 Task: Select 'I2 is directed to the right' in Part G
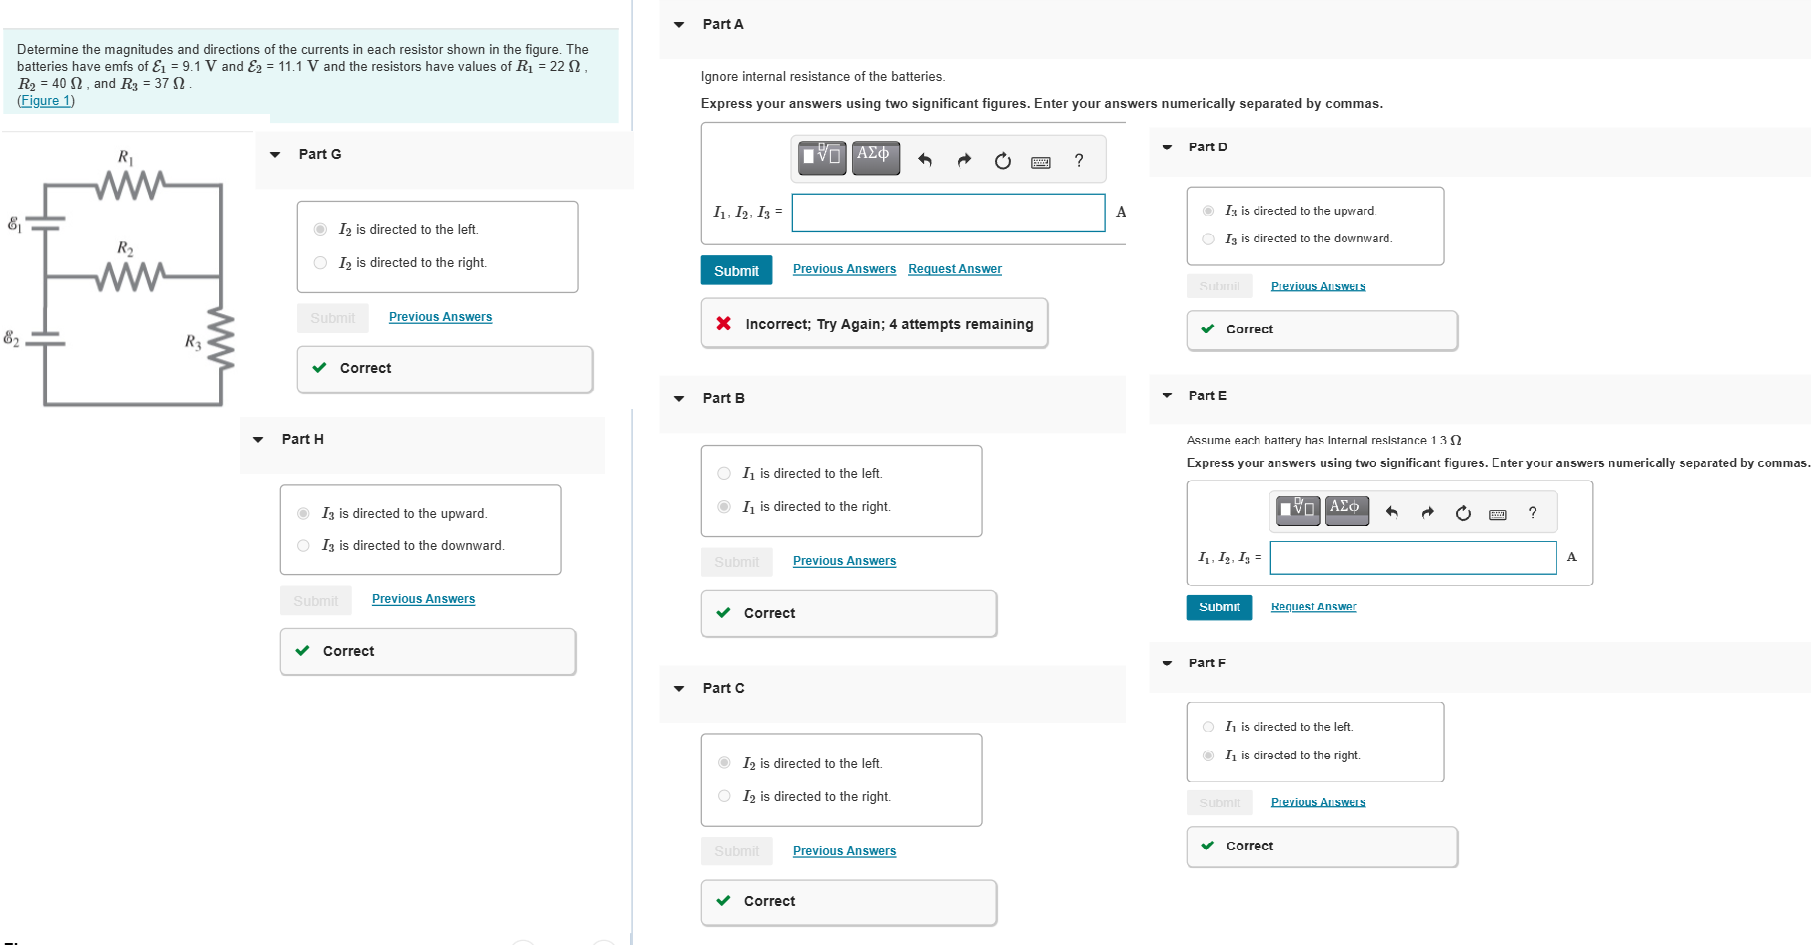[320, 262]
